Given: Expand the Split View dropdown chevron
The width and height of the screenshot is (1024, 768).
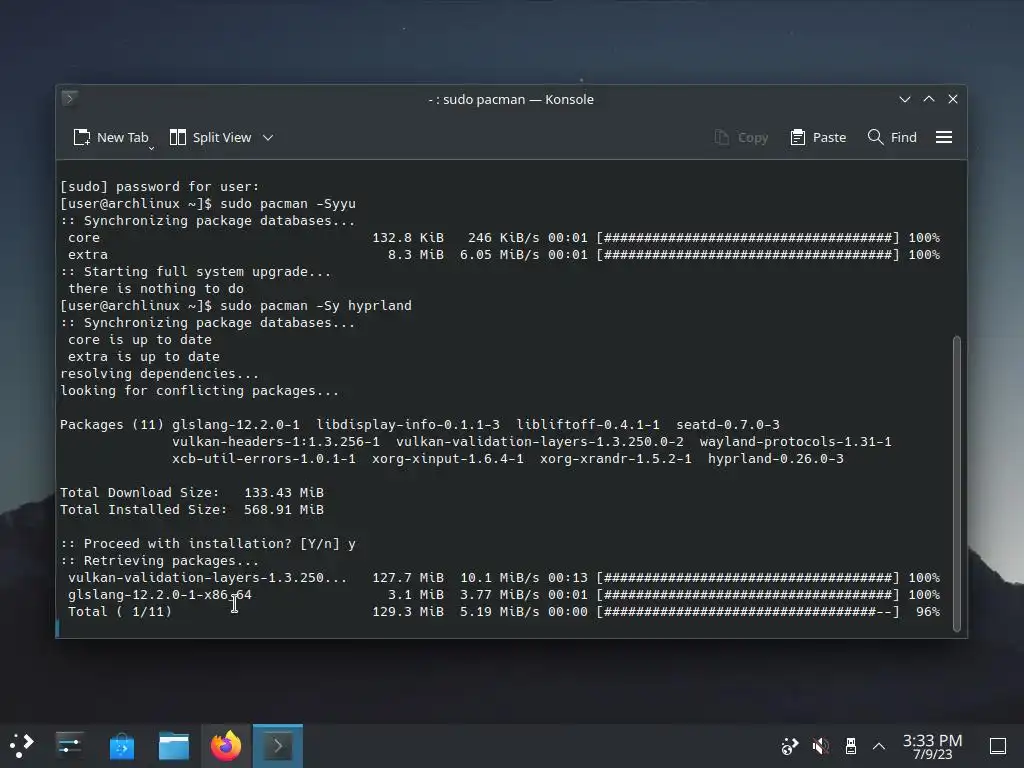Looking at the screenshot, I should [268, 137].
